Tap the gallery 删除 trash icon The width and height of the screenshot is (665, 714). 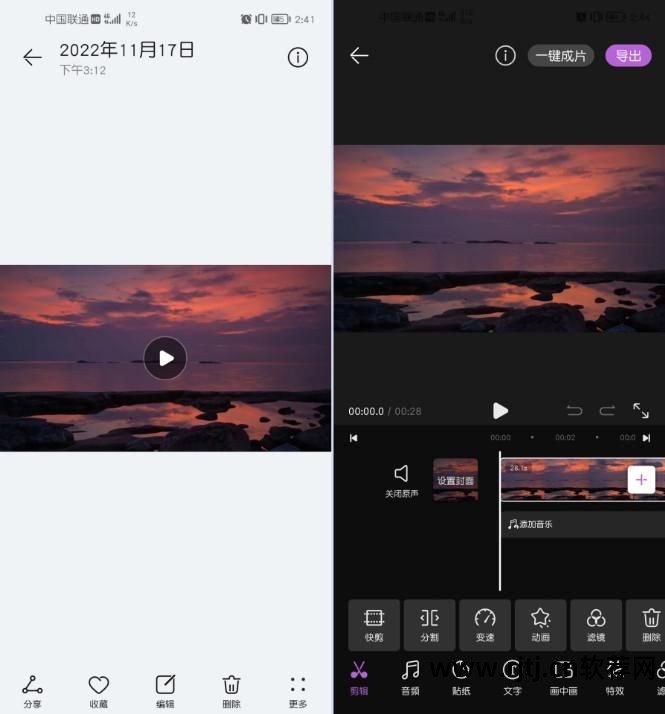coord(231,691)
